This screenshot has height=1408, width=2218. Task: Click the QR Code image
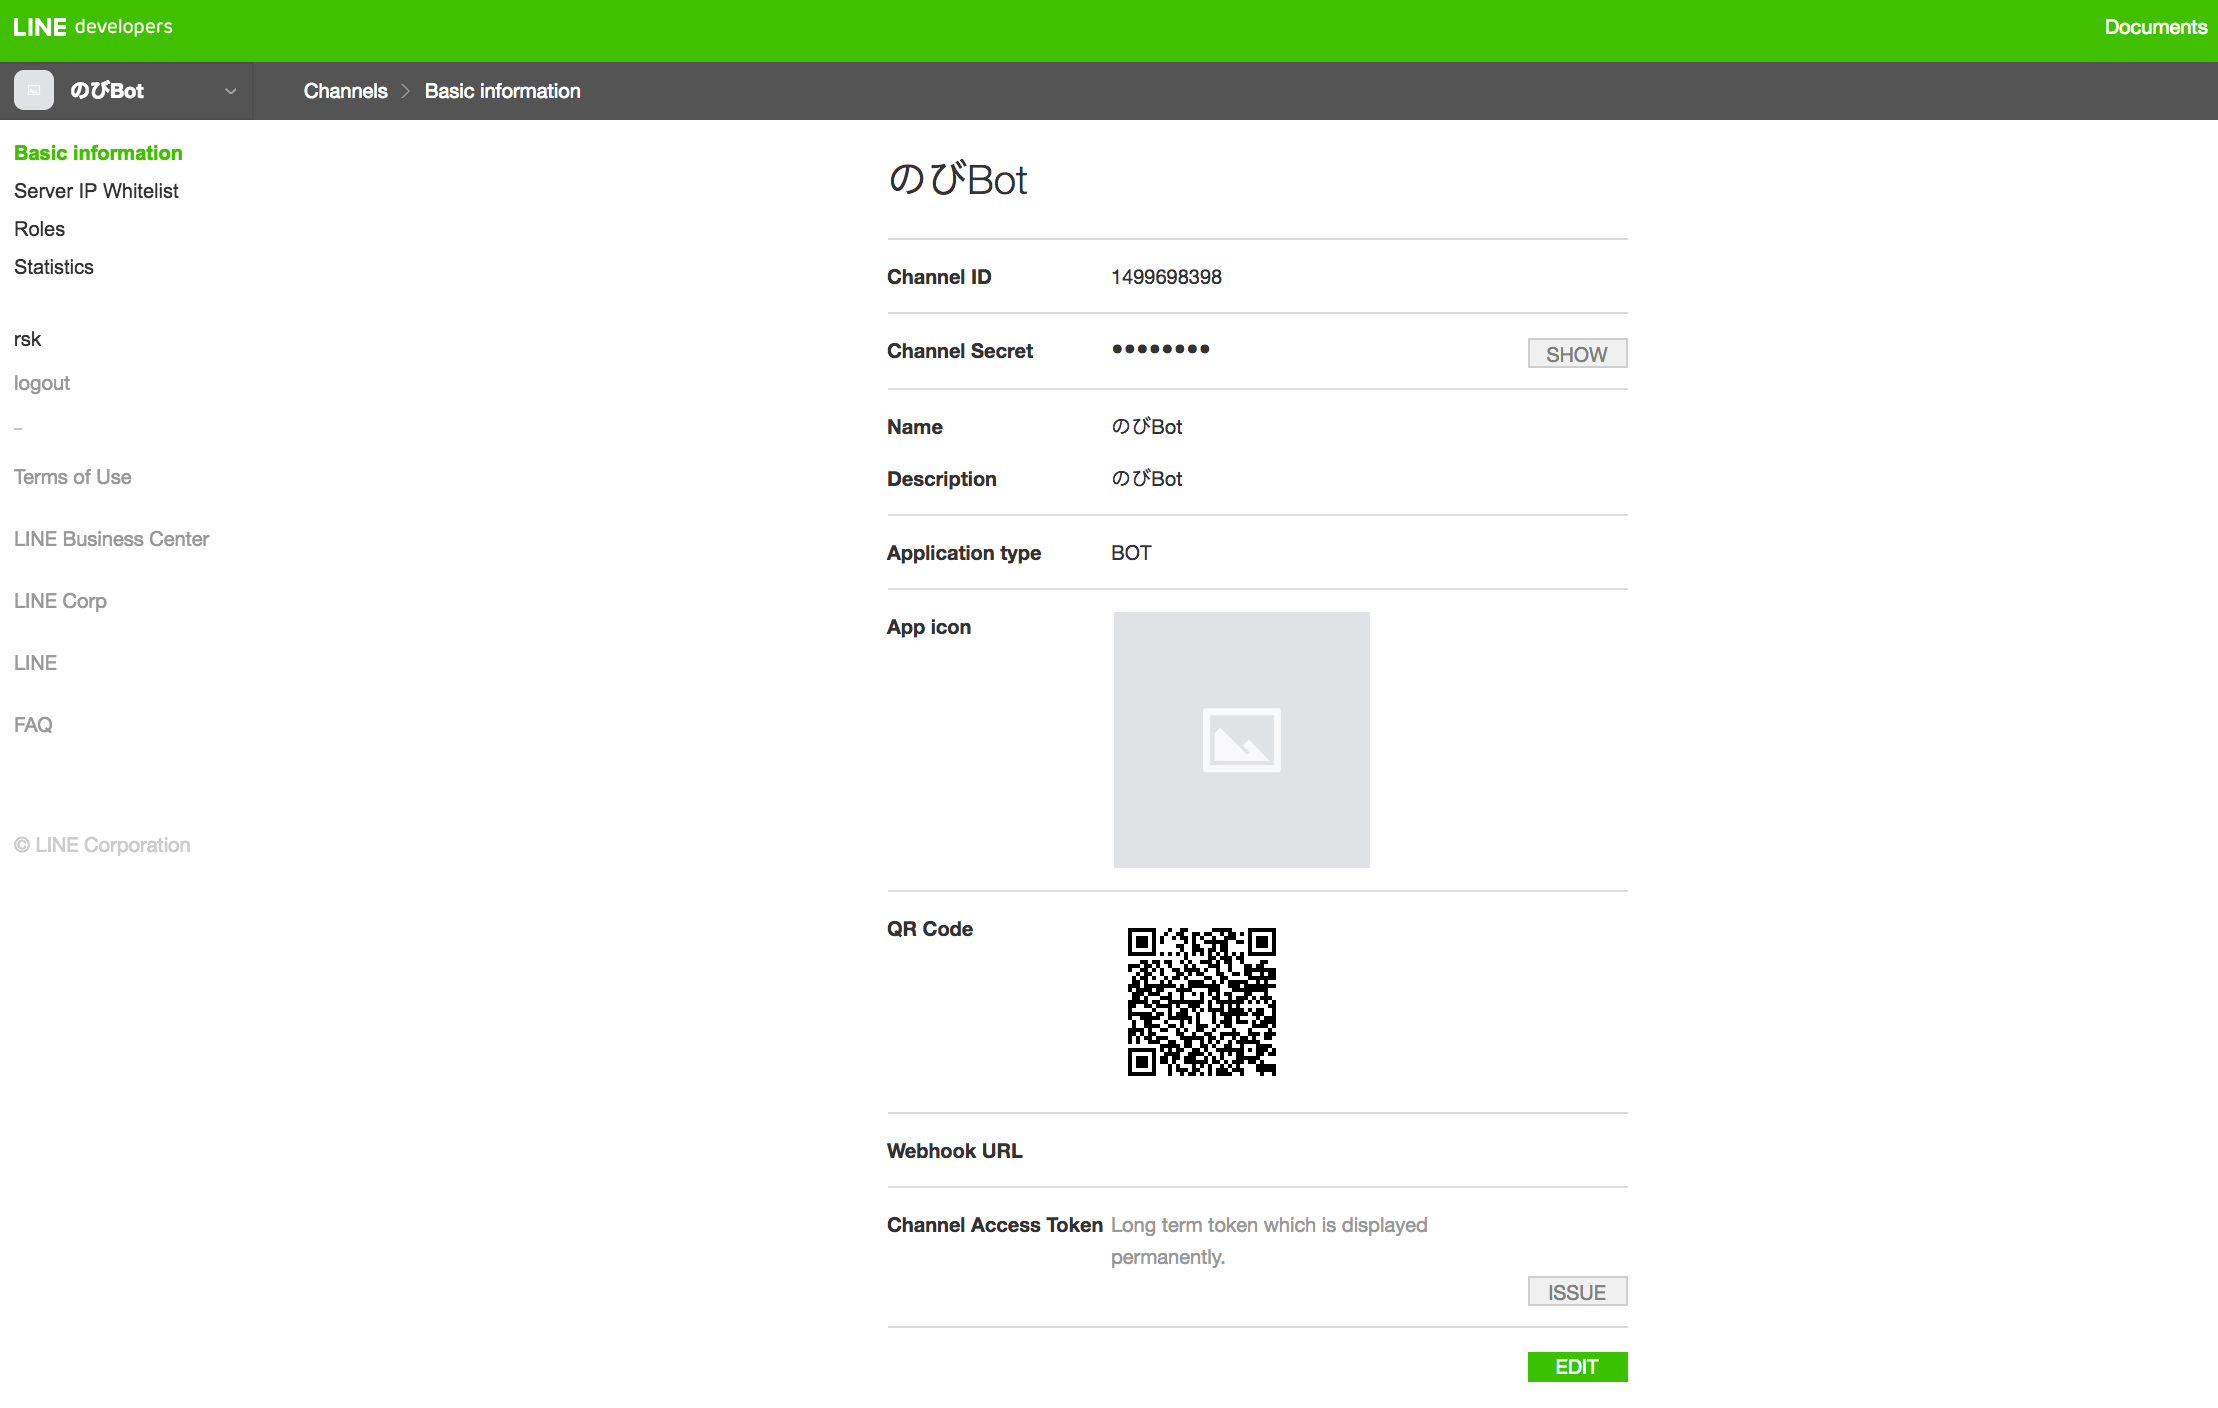(x=1201, y=1002)
